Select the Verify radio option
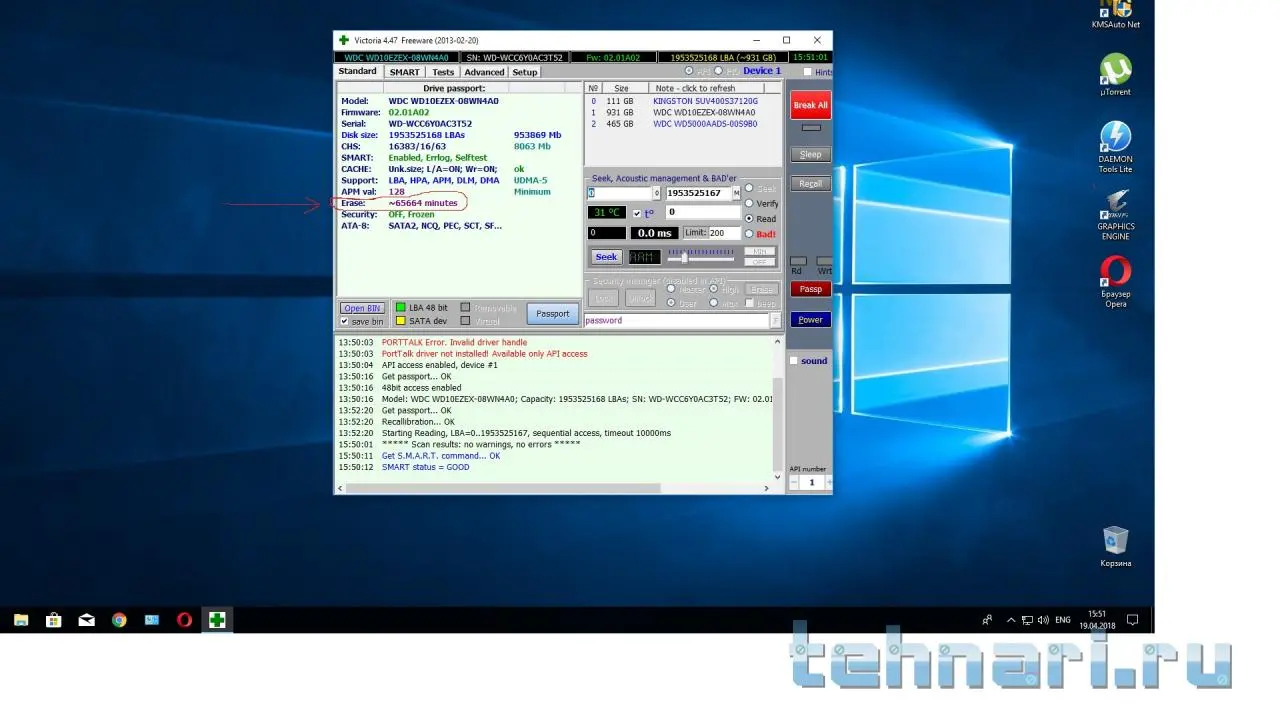1280x720 pixels. coord(749,204)
